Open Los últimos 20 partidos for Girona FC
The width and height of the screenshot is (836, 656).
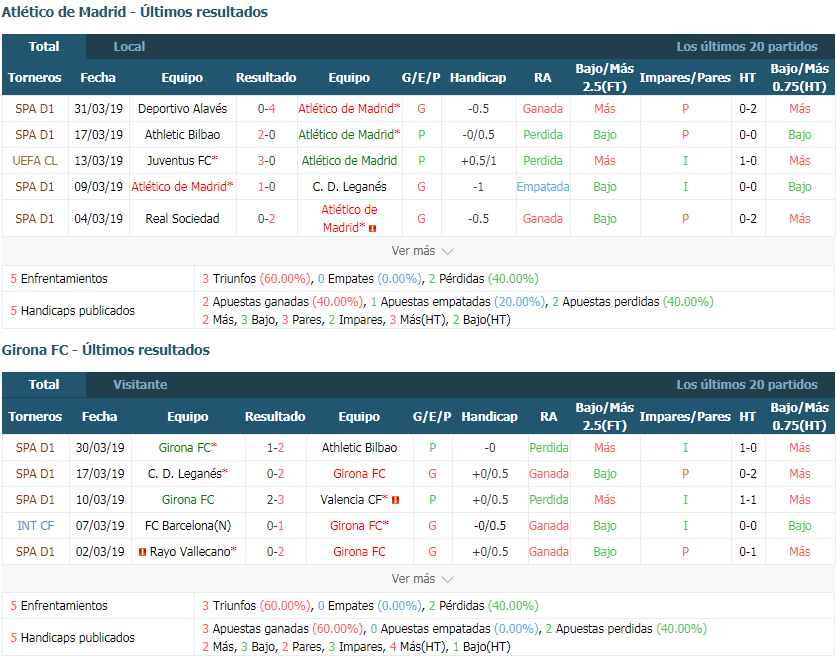pyautogui.click(x=746, y=385)
